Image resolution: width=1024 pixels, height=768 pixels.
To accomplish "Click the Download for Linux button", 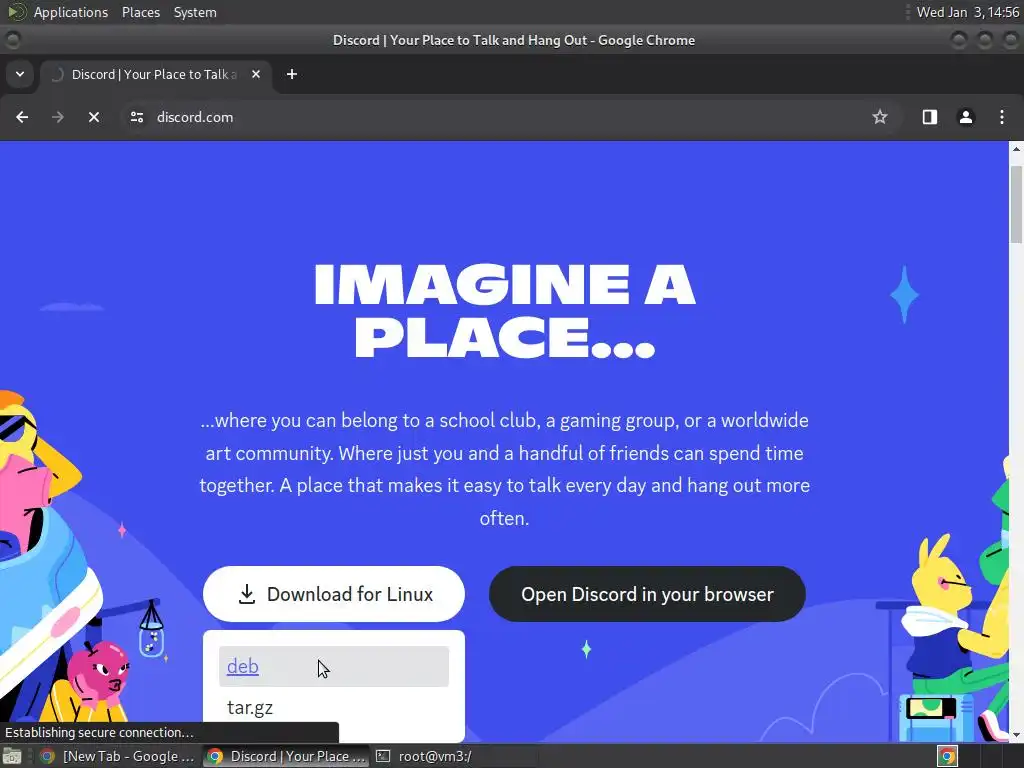I will pyautogui.click(x=334, y=594).
